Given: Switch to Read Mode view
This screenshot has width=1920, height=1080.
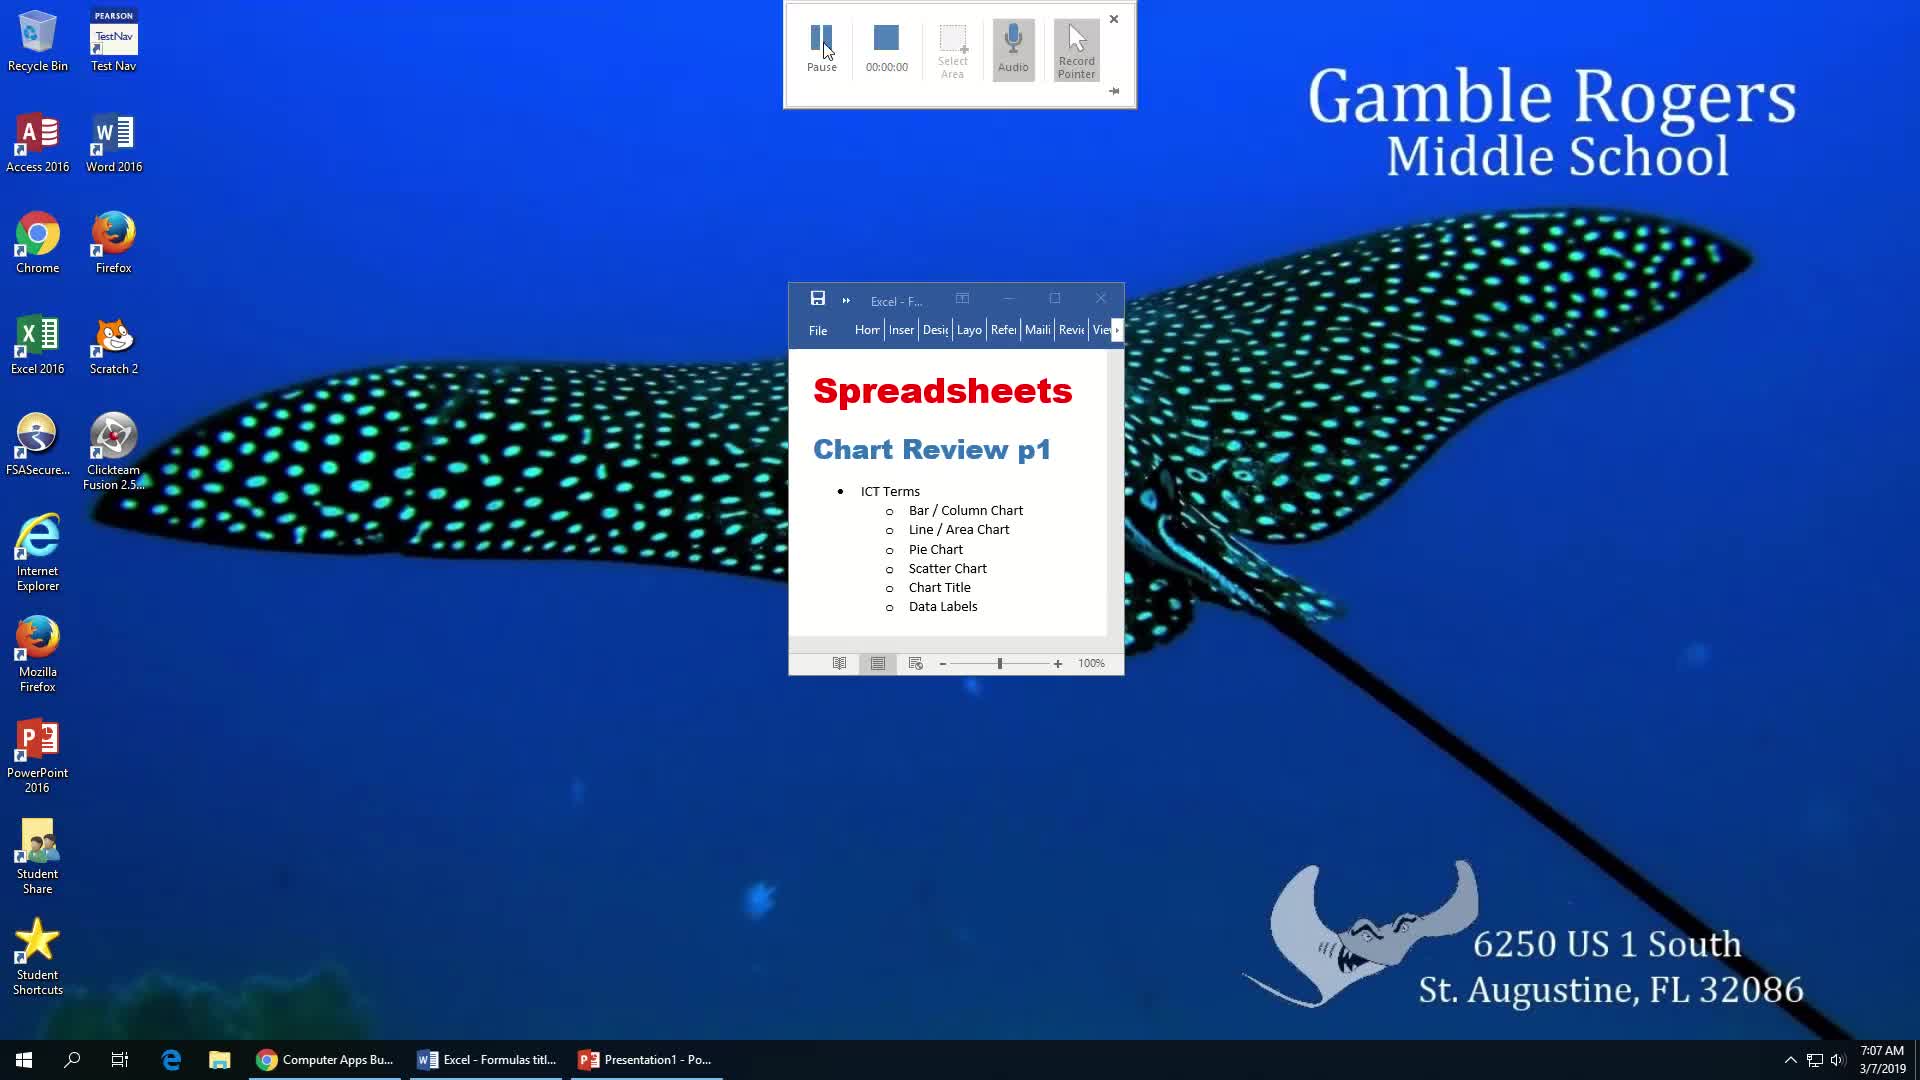Looking at the screenshot, I should tap(840, 664).
